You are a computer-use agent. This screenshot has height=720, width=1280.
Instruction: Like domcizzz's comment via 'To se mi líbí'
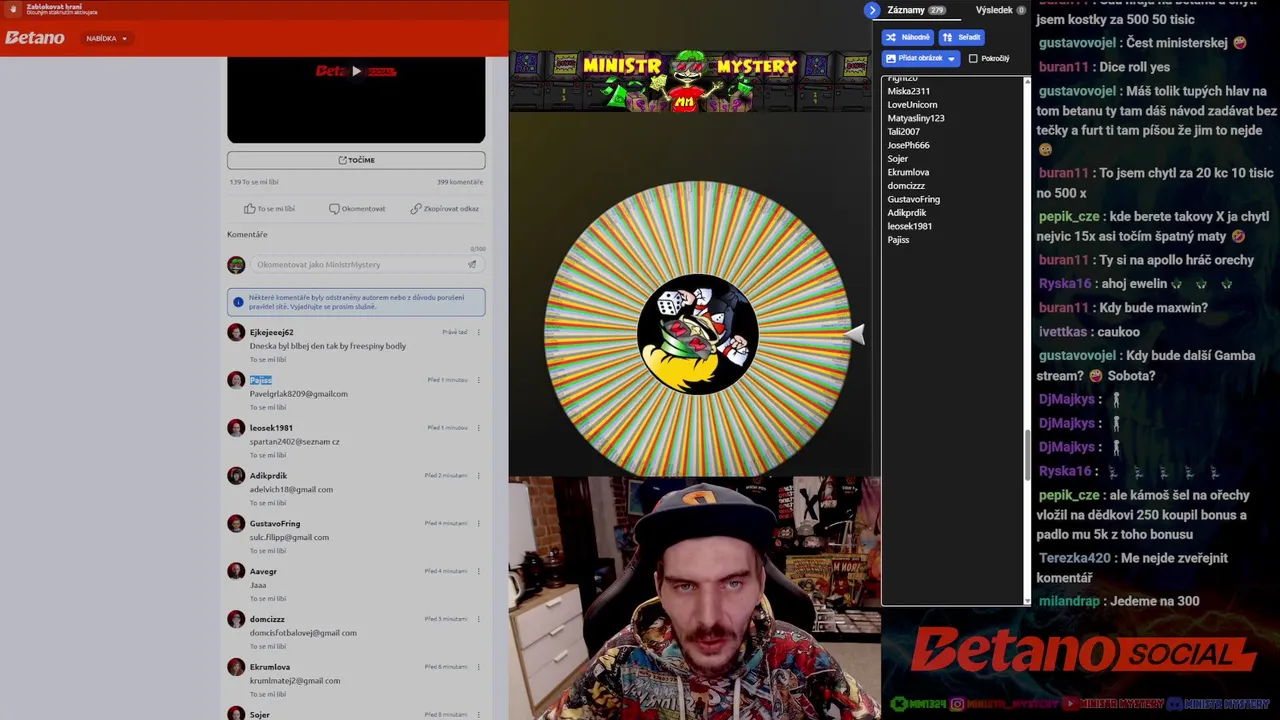click(x=268, y=646)
